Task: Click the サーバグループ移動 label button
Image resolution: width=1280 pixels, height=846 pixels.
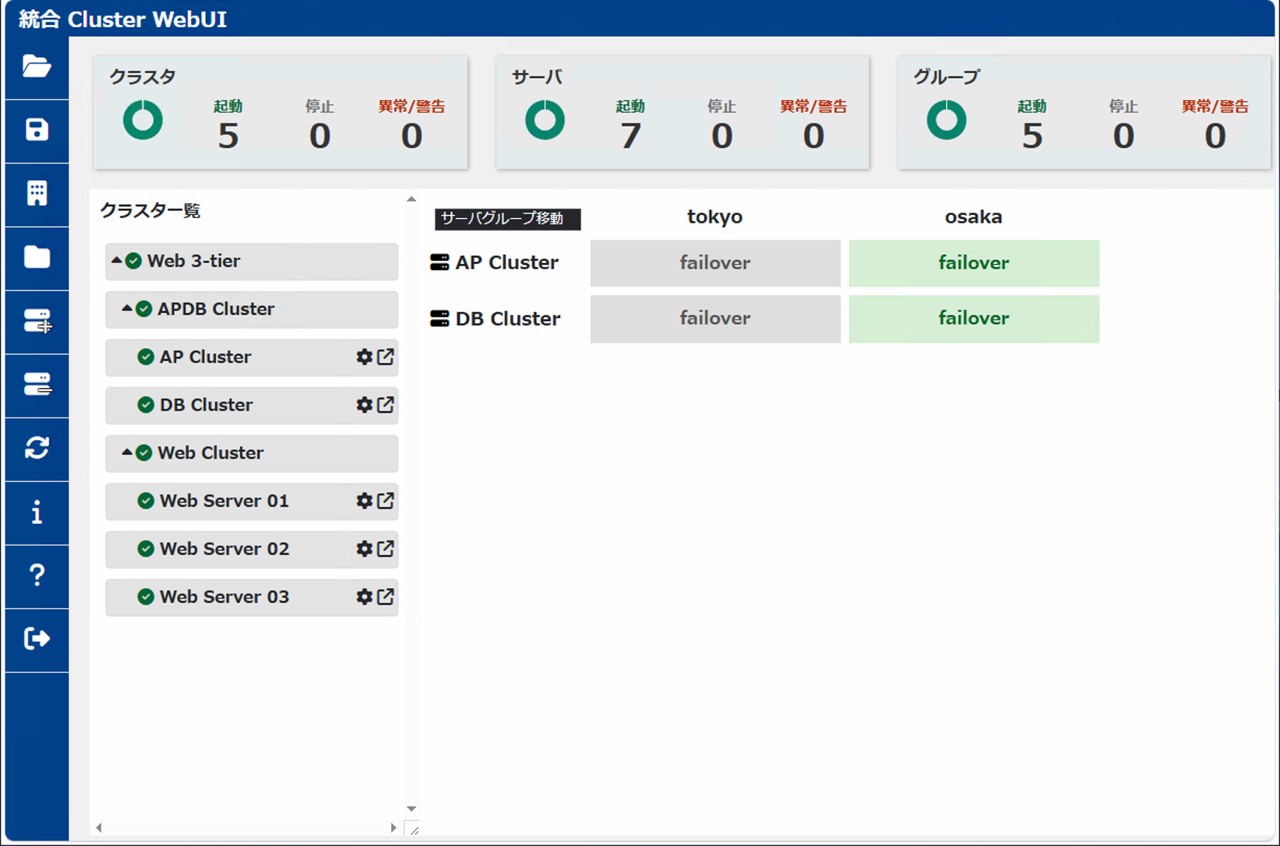Action: [508, 218]
